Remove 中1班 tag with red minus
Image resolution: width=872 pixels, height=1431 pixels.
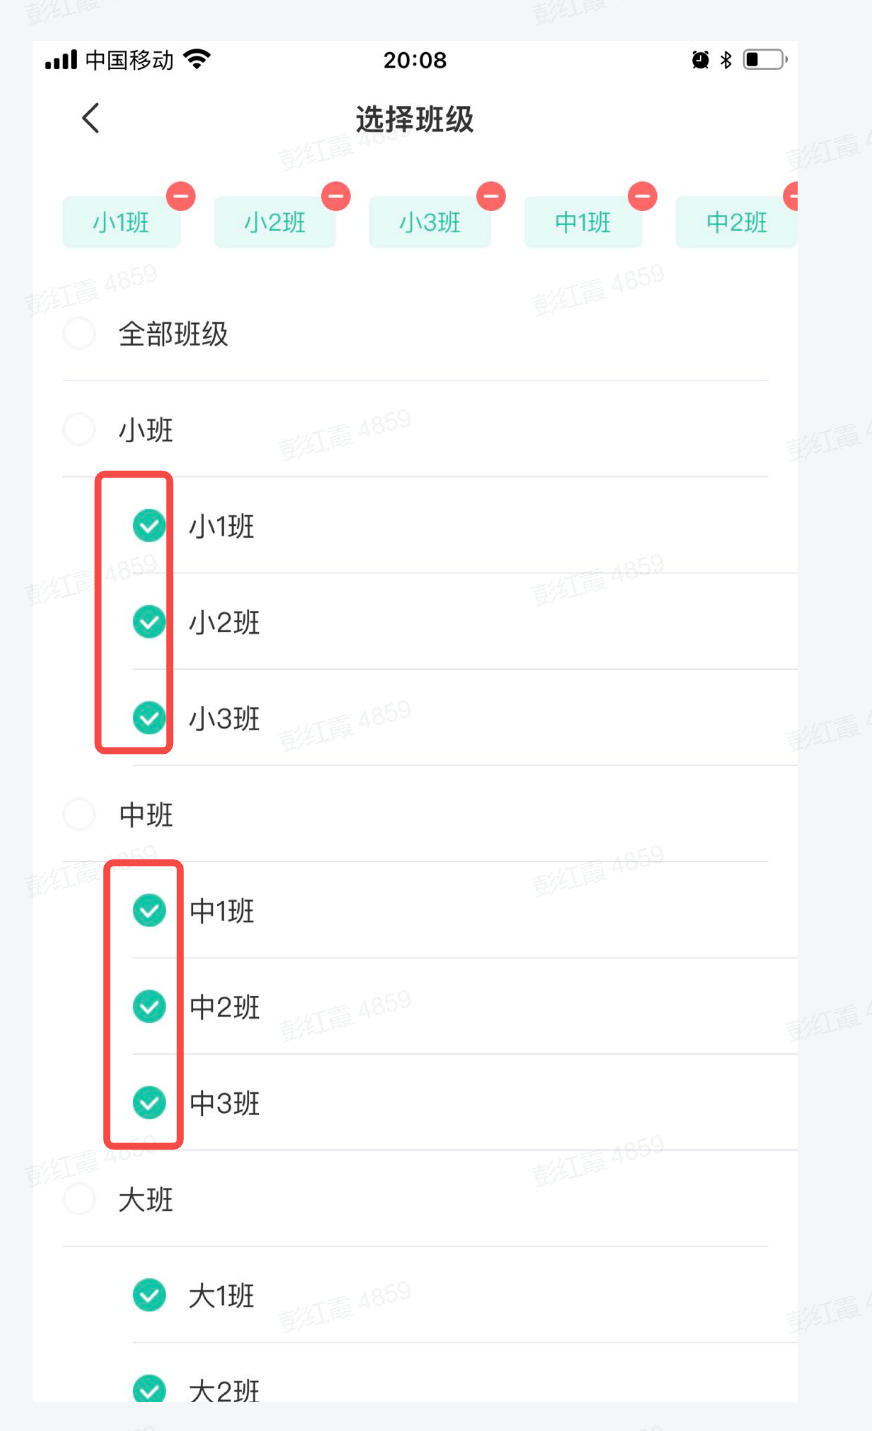(642, 196)
